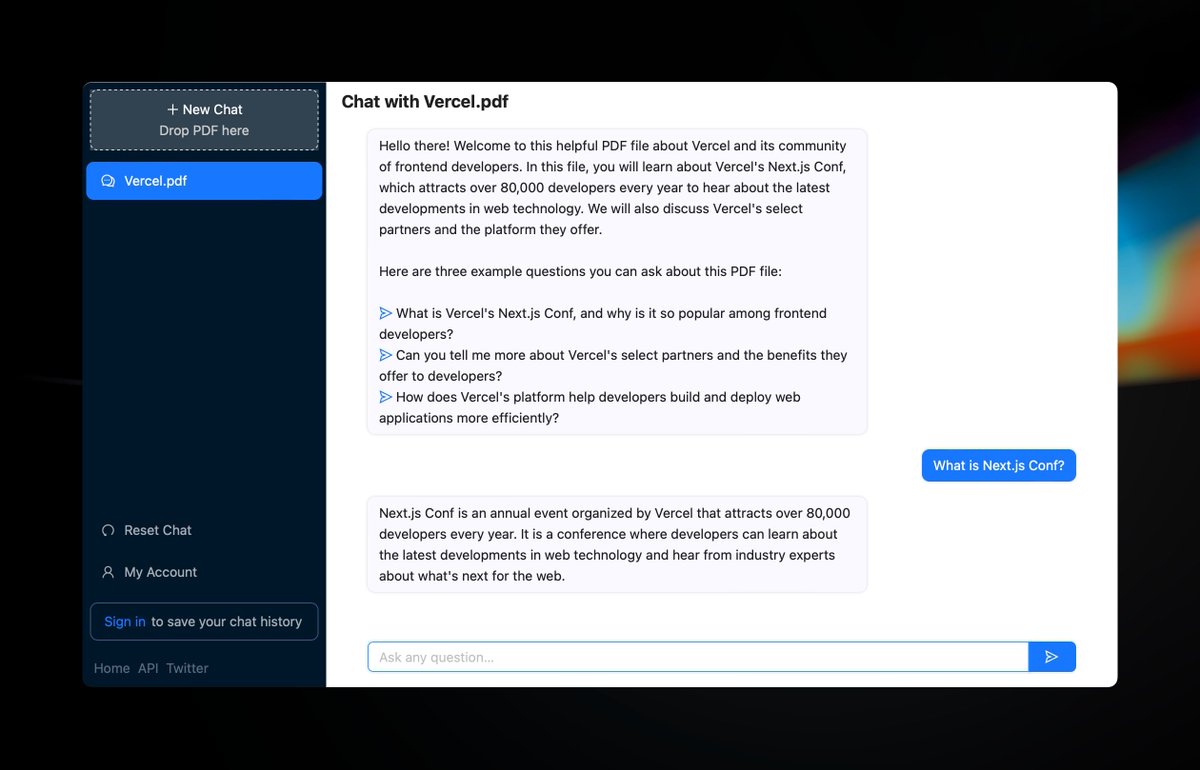
Task: Click the send arrow button
Action: point(1052,657)
